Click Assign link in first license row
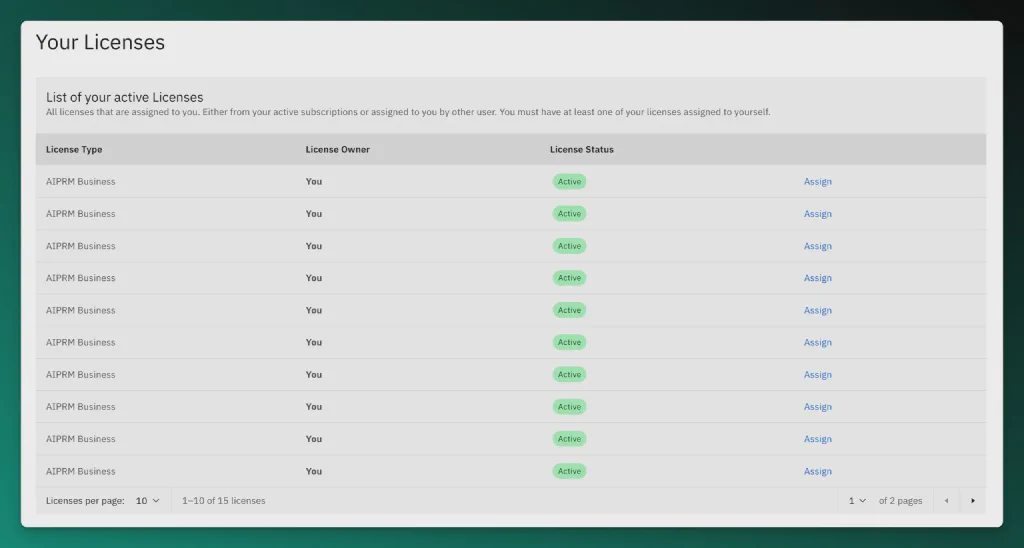This screenshot has height=548, width=1024. [817, 182]
